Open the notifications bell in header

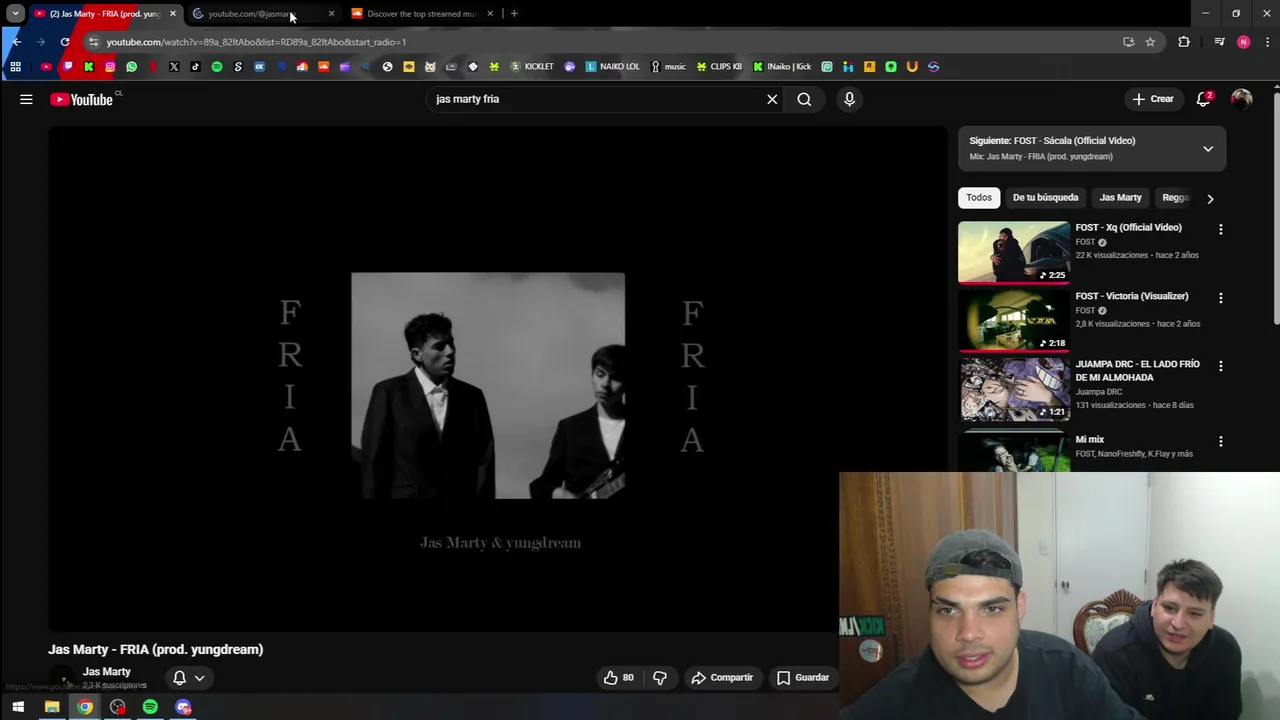tap(1204, 99)
